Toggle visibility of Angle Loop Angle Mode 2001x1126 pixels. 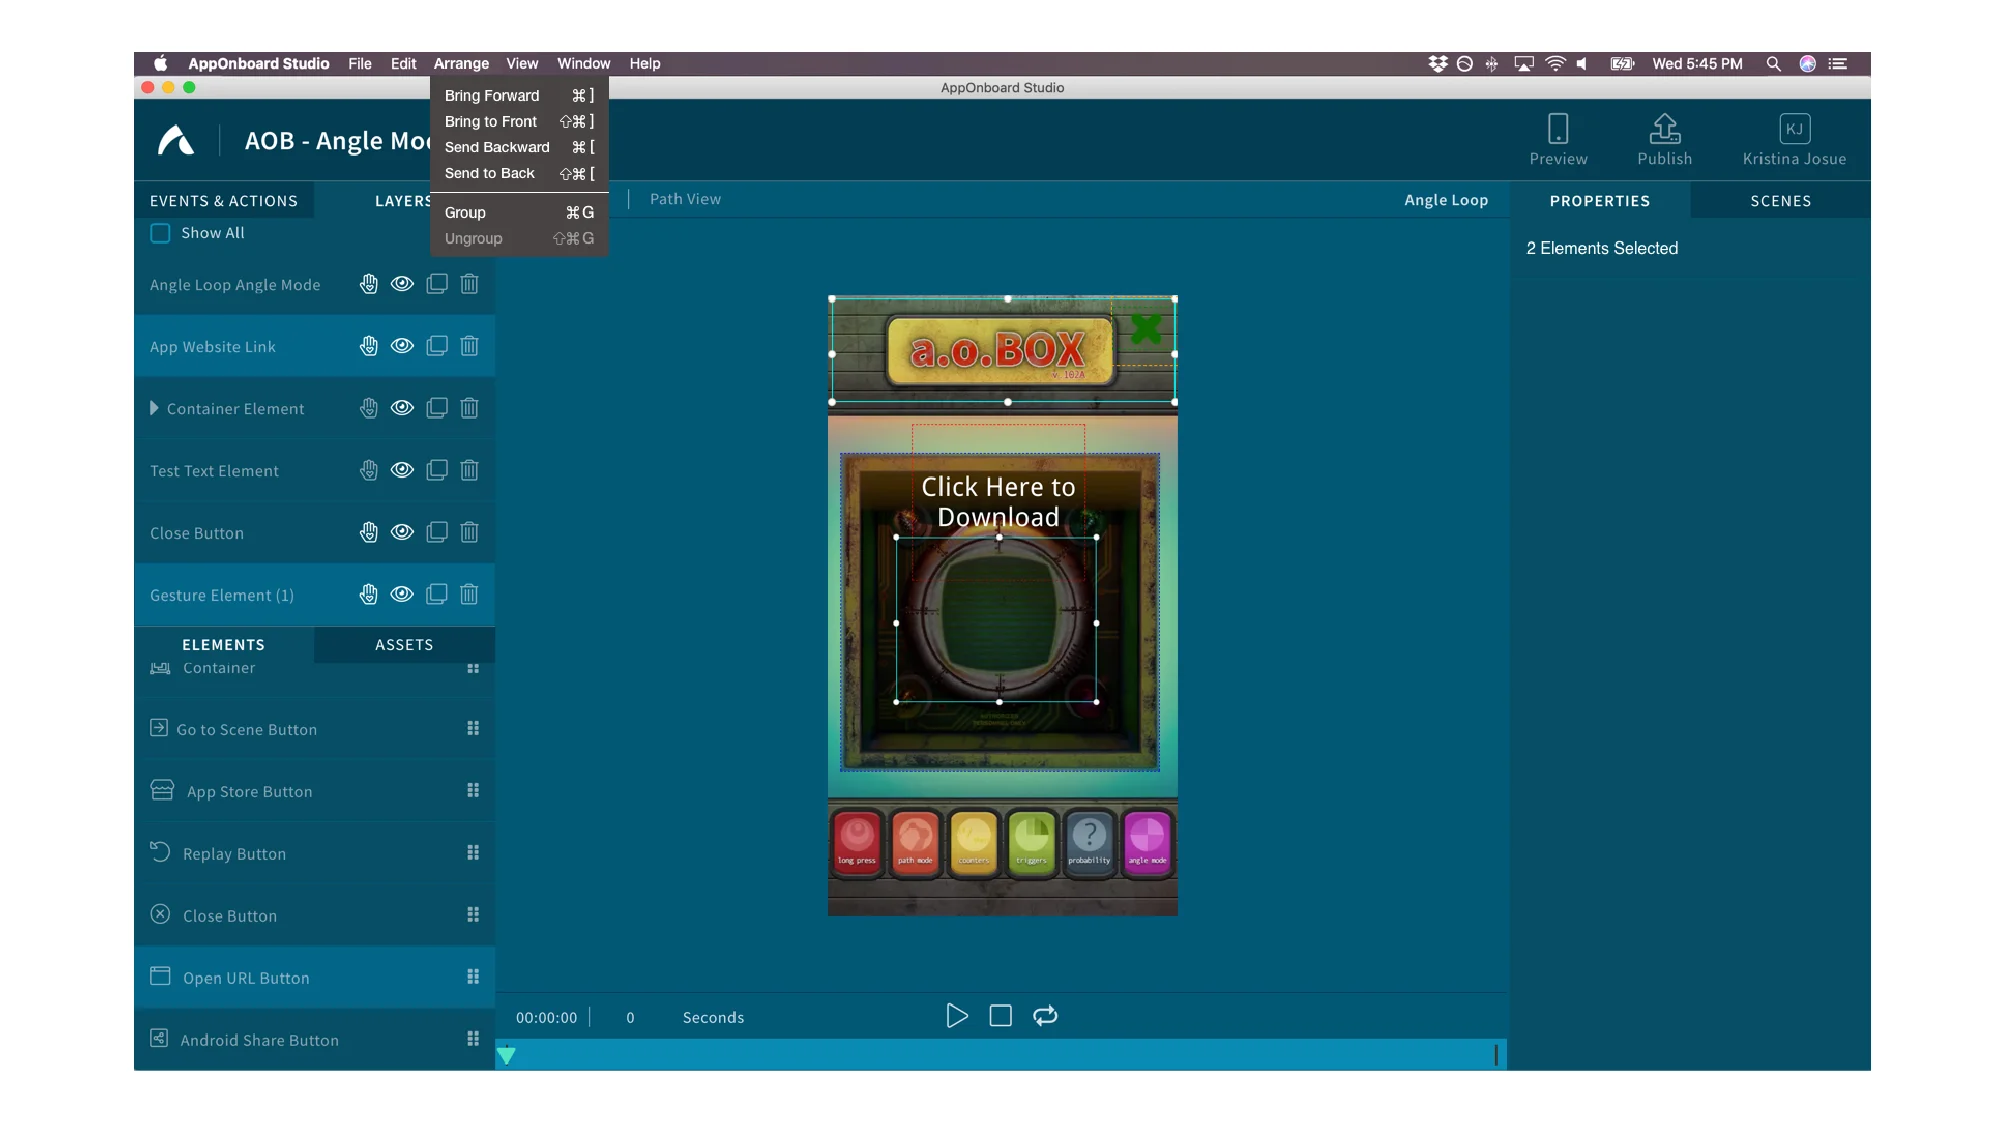[402, 285]
